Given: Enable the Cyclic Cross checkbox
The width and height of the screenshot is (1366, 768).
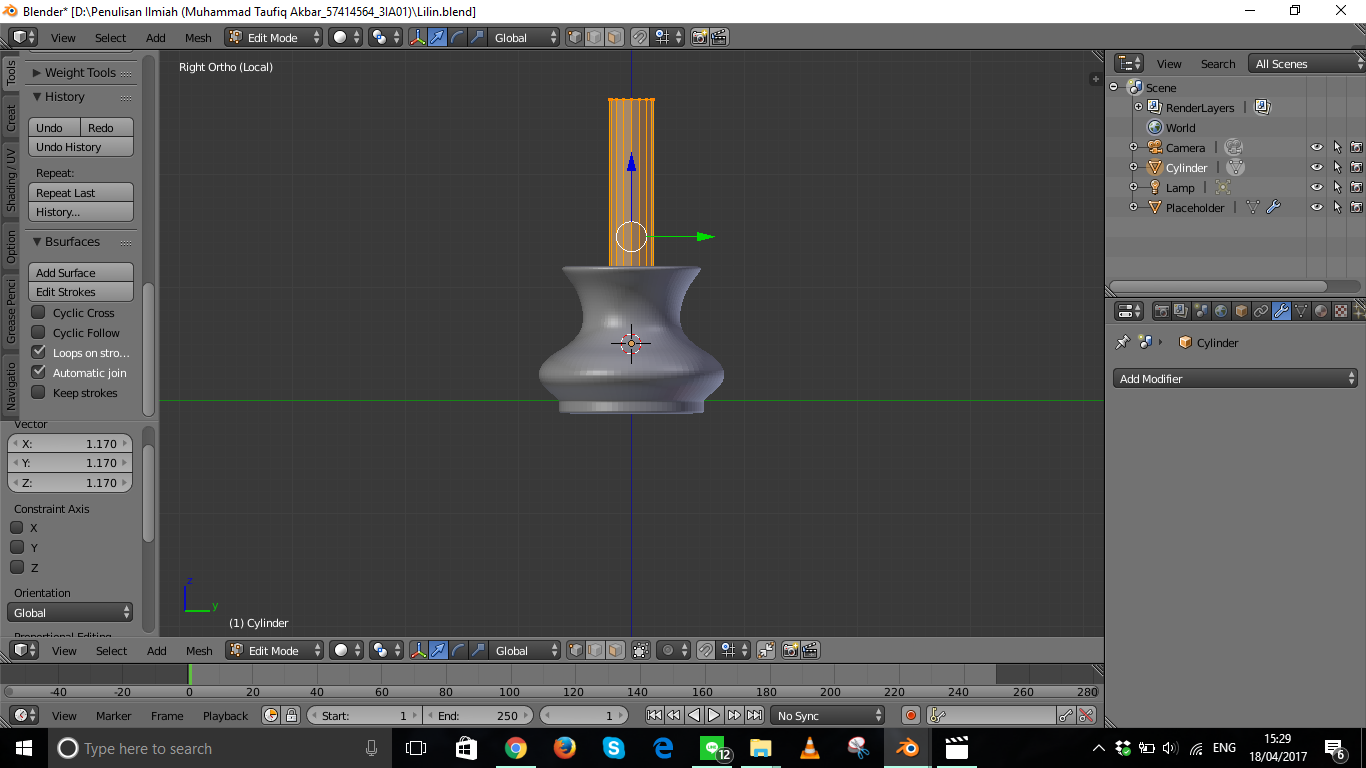Looking at the screenshot, I should (x=38, y=312).
